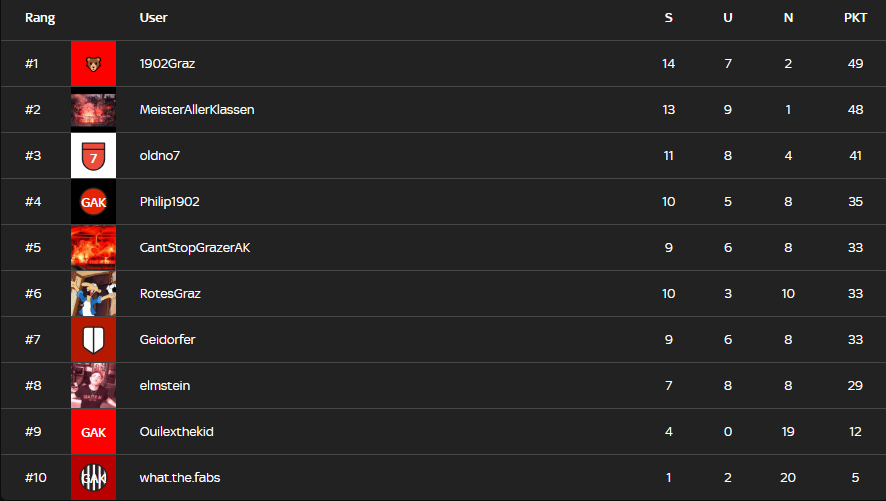The width and height of the screenshot is (886, 501).
Task: Select Philip1902's round GAK badge avatar
Action: tap(93, 202)
